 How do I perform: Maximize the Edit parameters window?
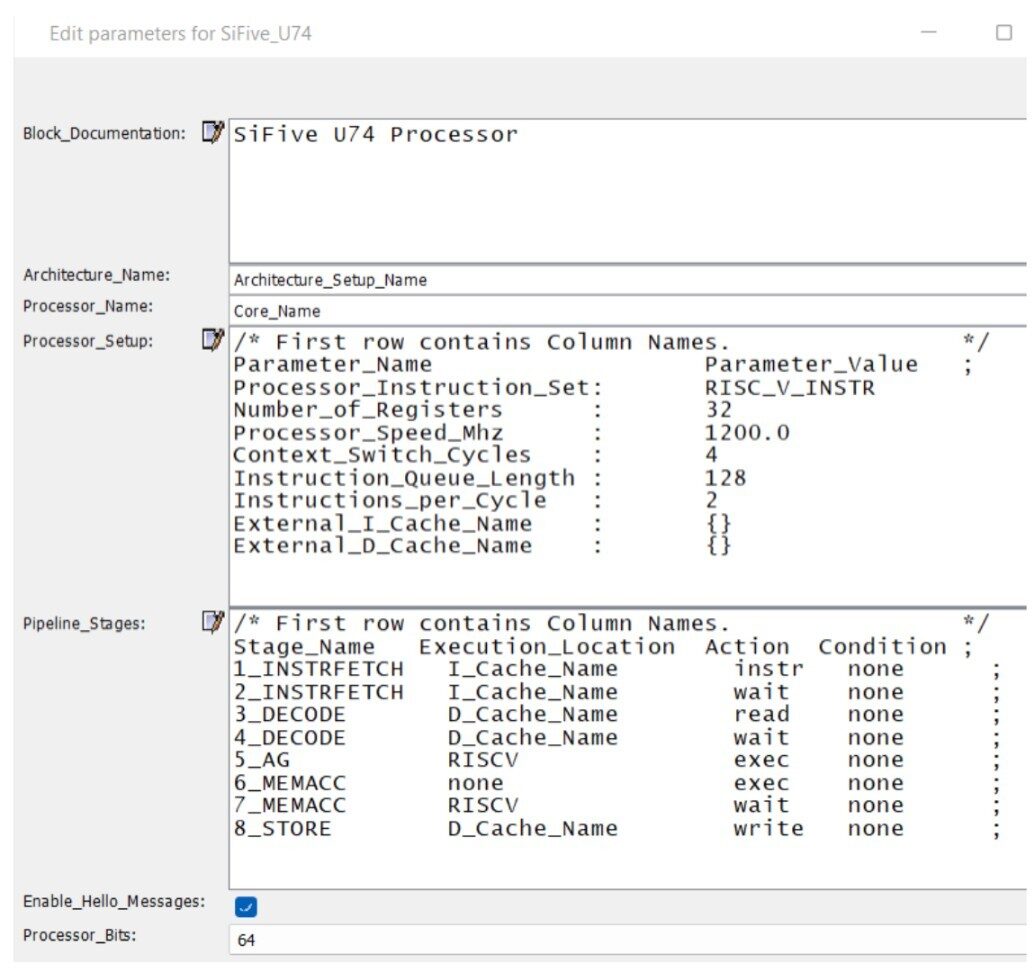tap(1004, 33)
